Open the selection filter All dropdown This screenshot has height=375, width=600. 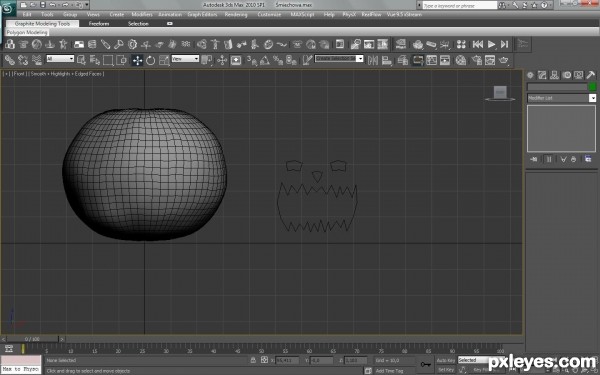point(60,59)
